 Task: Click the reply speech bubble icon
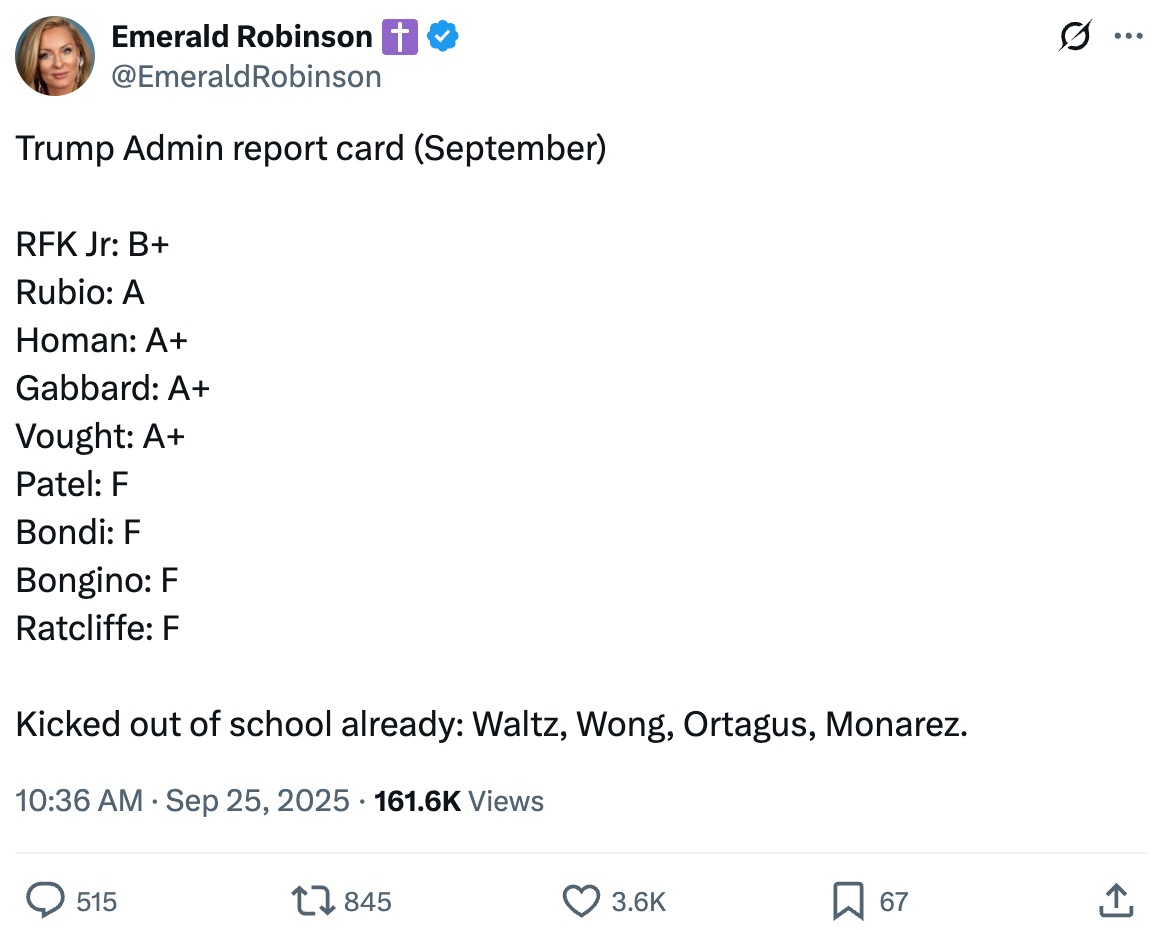coord(44,901)
